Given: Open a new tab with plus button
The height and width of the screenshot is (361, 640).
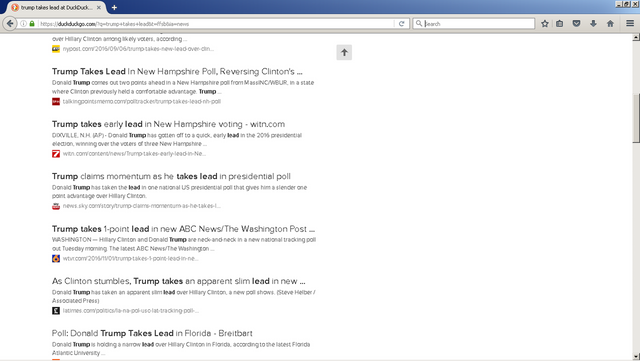Looking at the screenshot, I should tap(114, 7).
